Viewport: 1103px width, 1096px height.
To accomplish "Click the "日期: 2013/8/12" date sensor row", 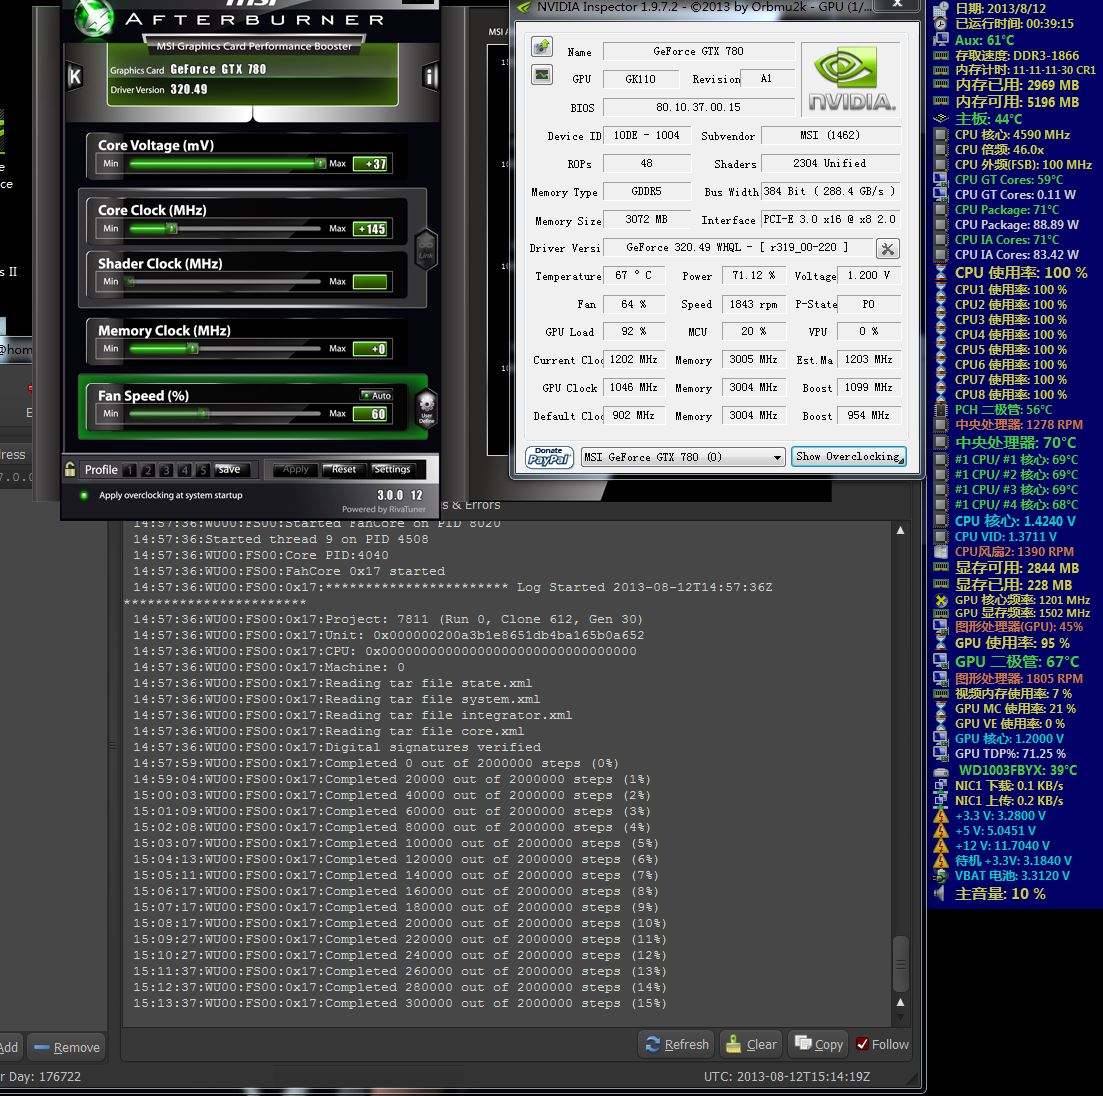I will pos(990,8).
